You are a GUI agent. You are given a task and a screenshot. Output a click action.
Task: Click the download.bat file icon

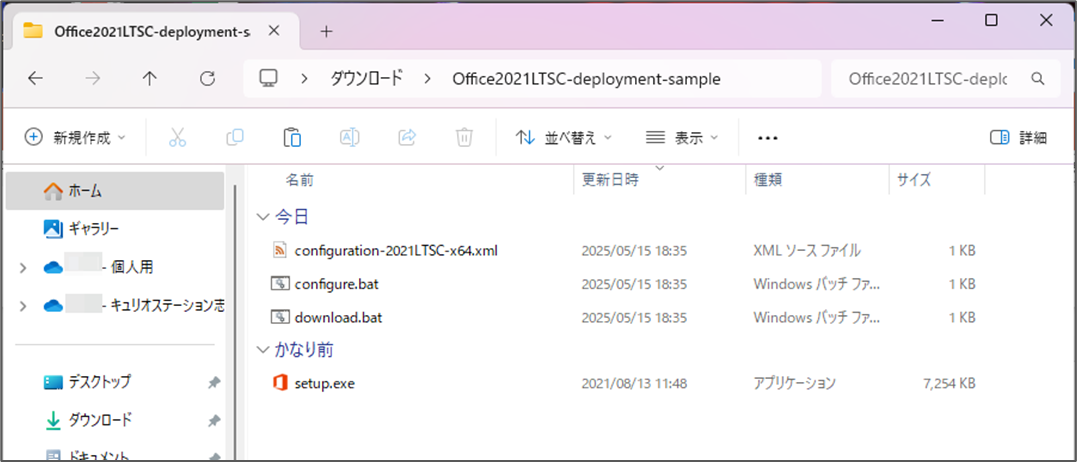(x=280, y=317)
